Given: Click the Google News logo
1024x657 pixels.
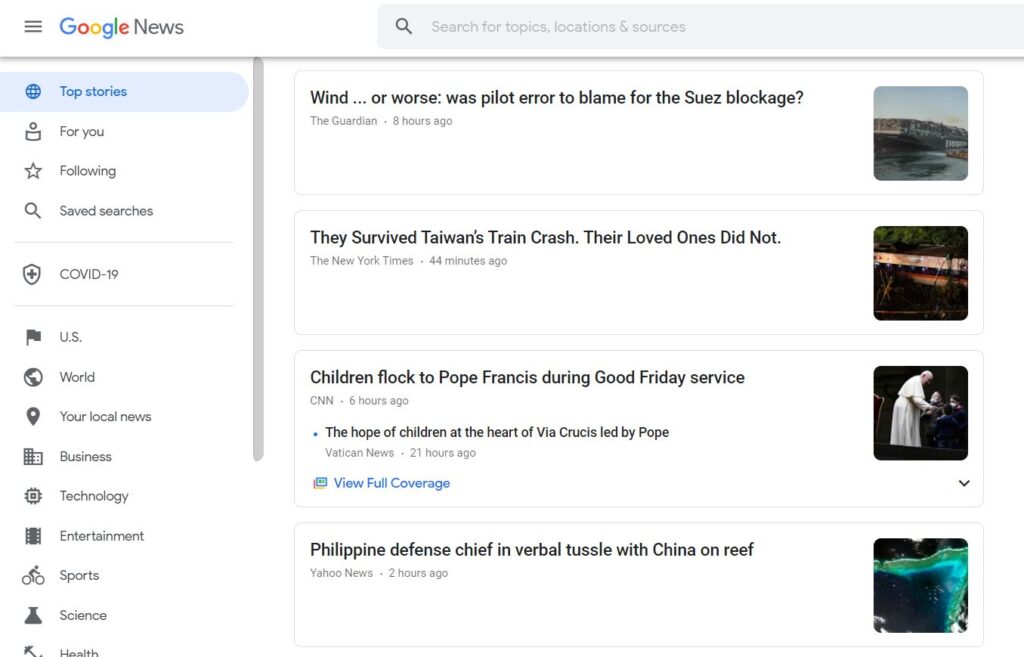Looking at the screenshot, I should pos(120,27).
